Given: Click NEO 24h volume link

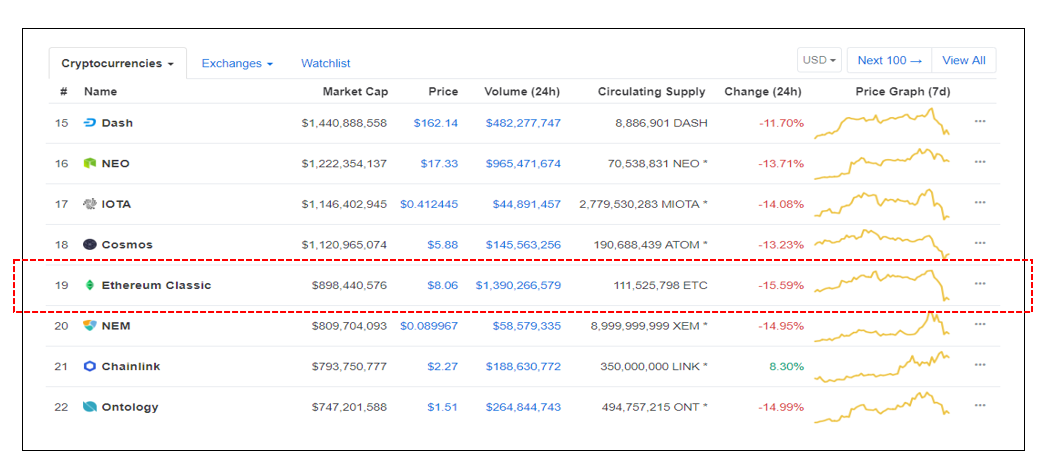Looking at the screenshot, I should pyautogui.click(x=523, y=163).
